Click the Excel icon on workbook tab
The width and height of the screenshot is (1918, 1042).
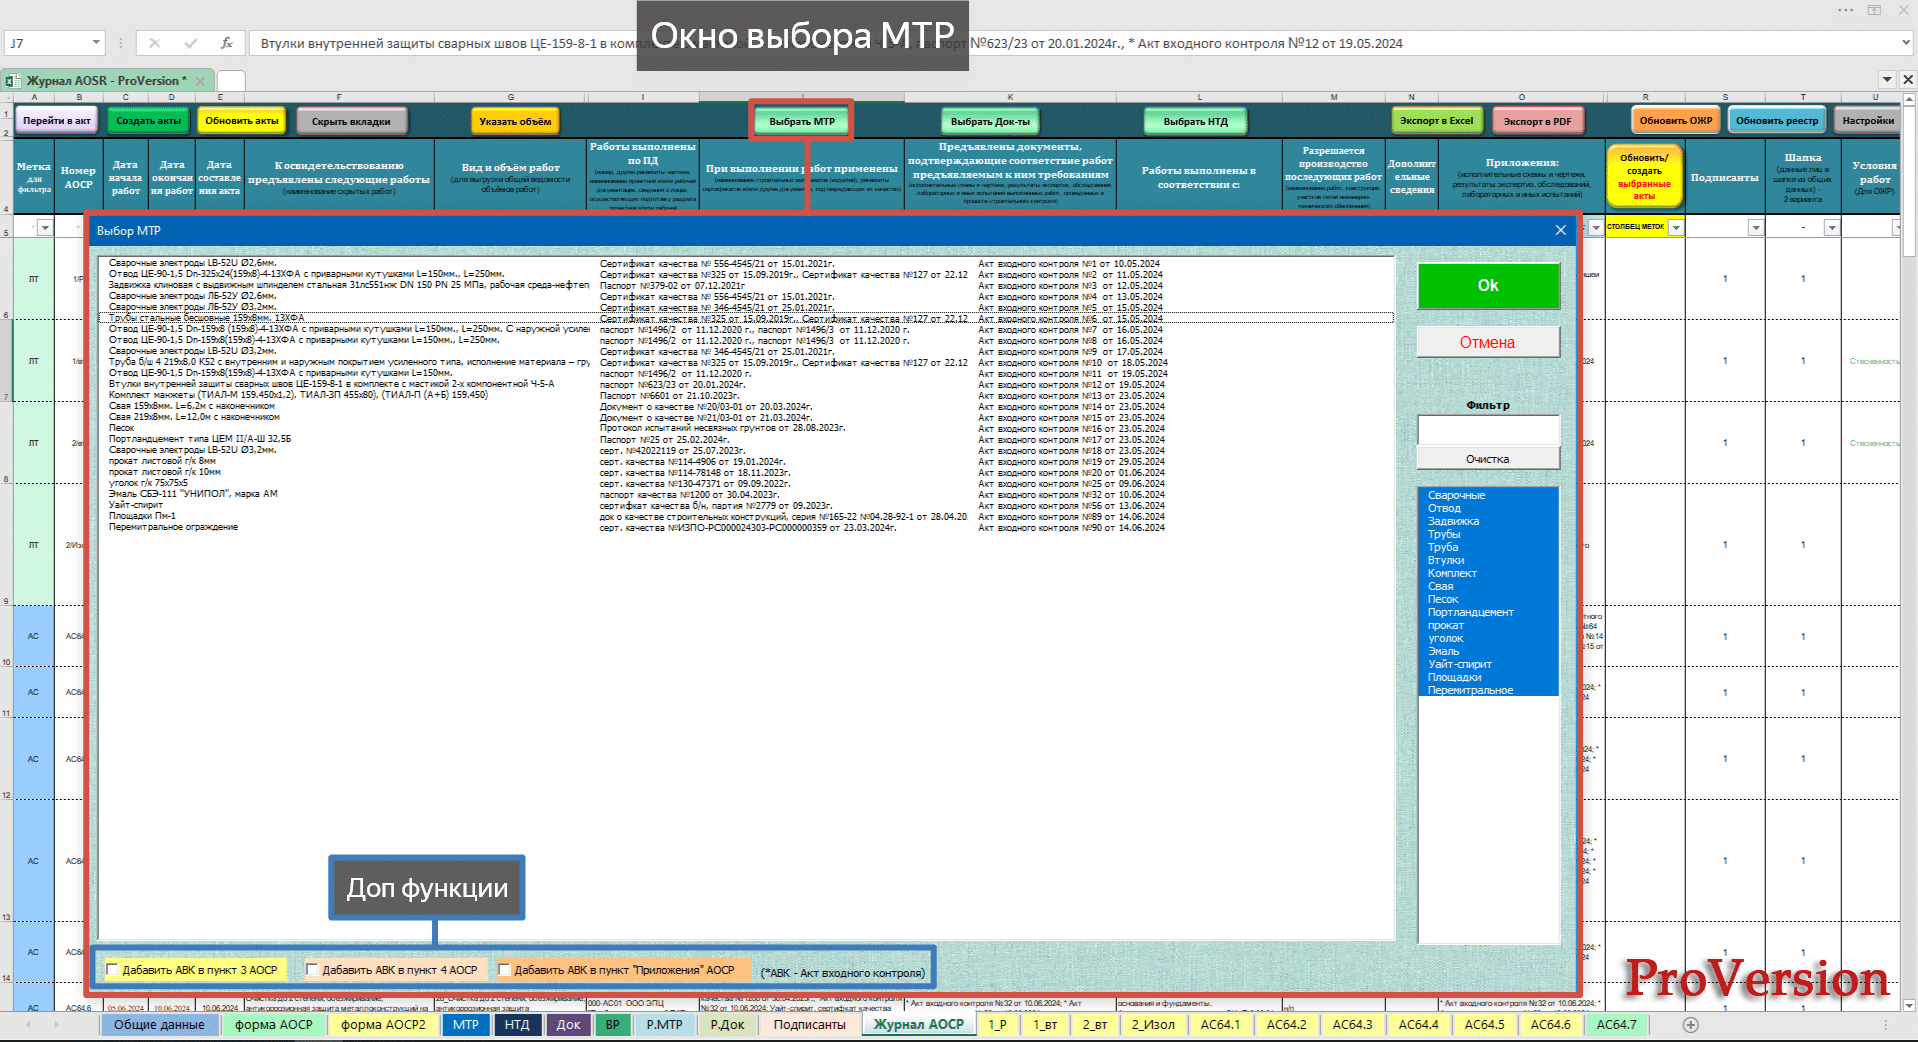click(13, 81)
